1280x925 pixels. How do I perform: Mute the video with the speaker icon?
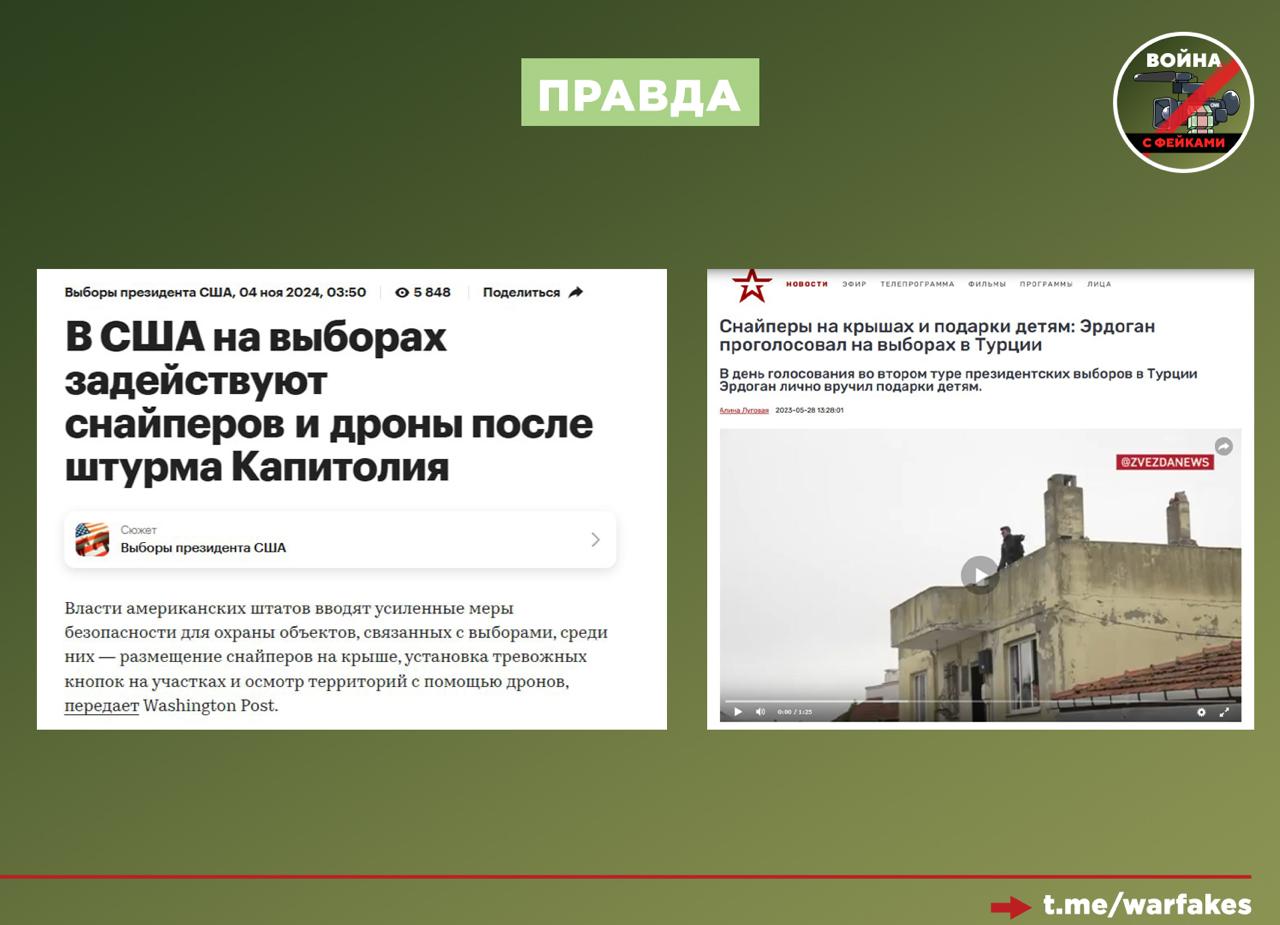coord(760,712)
